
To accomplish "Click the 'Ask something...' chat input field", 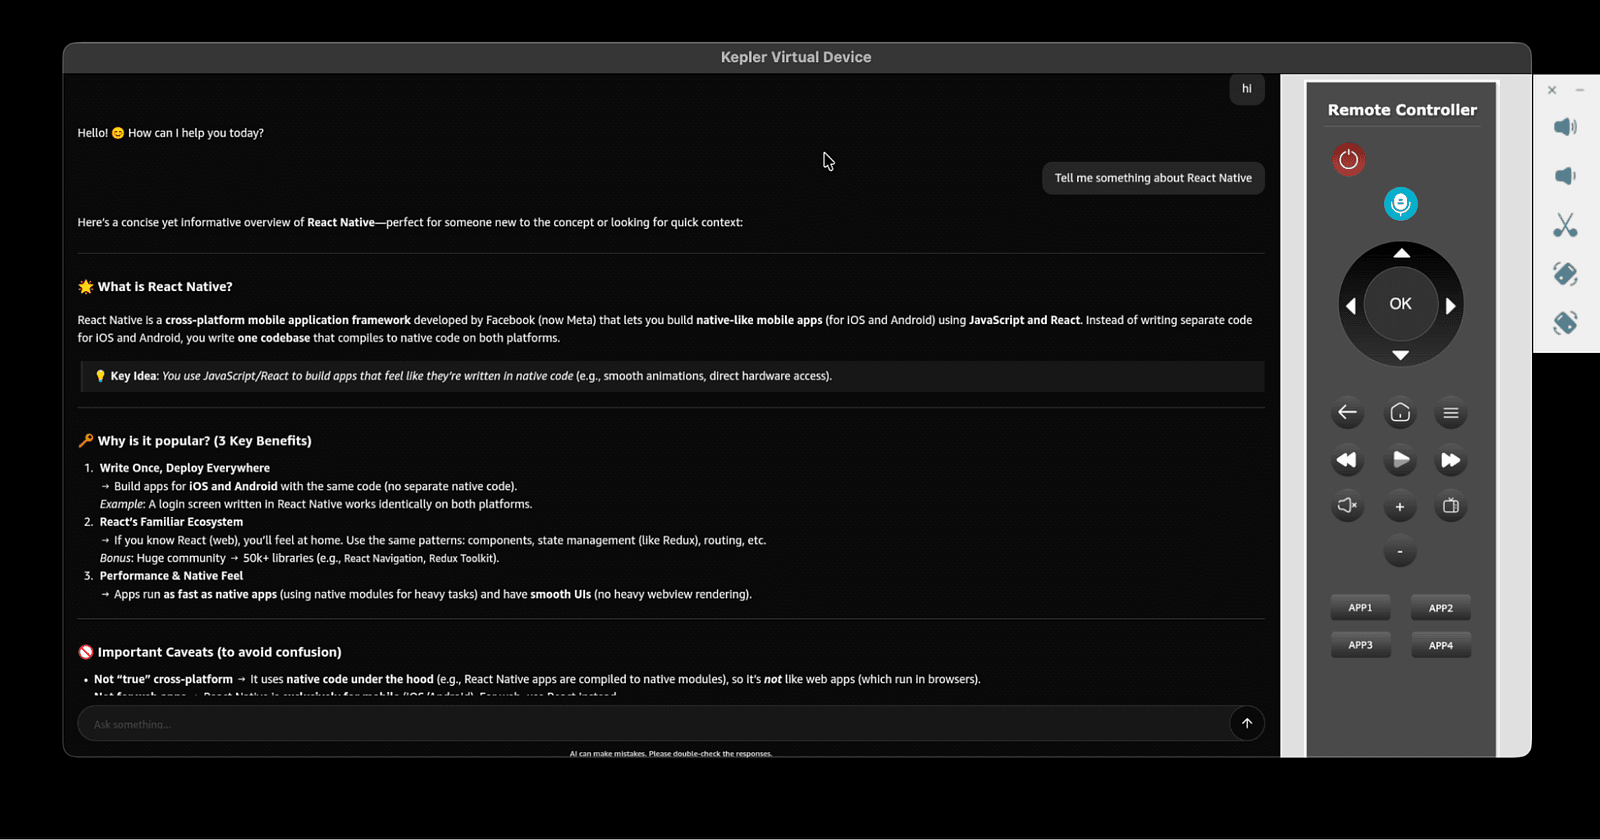I will click(650, 724).
